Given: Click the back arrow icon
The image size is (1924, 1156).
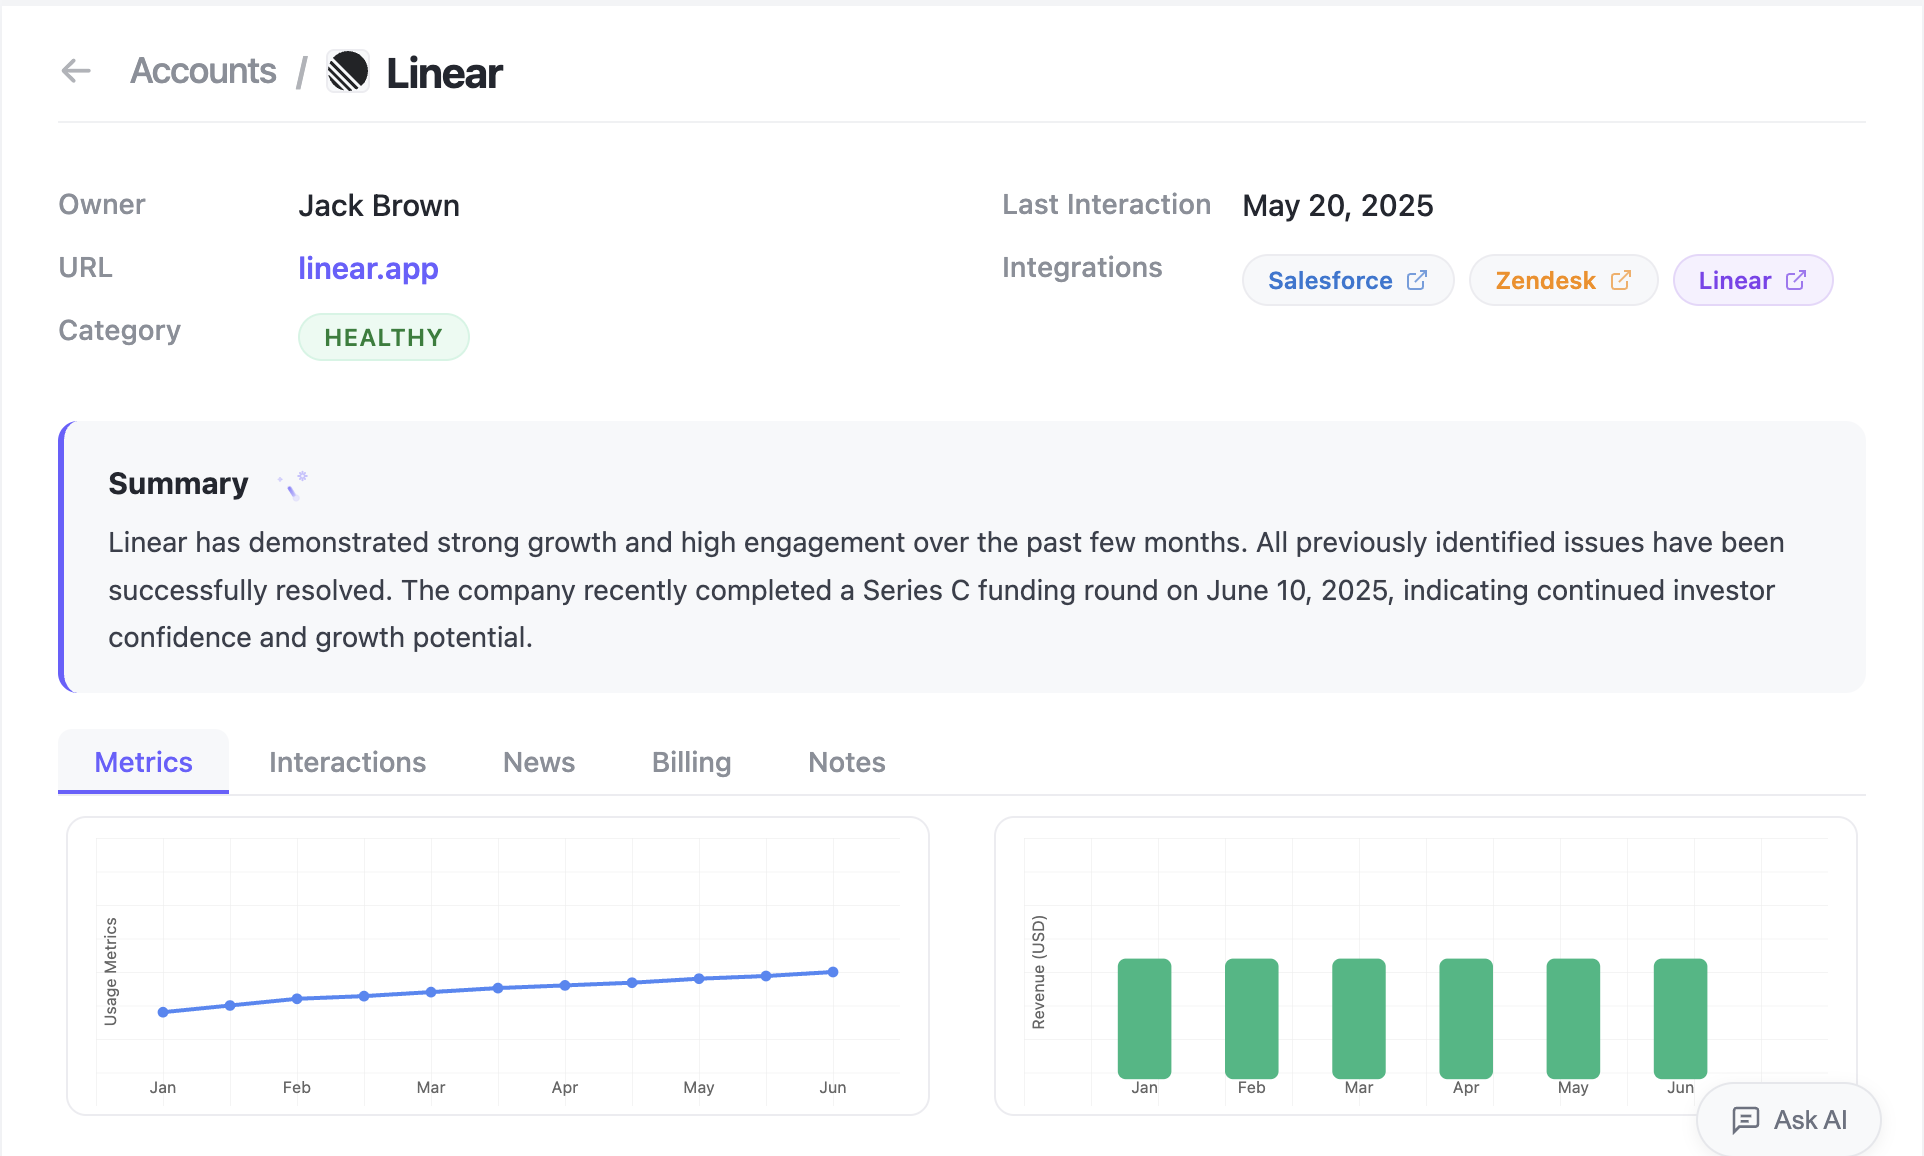Looking at the screenshot, I should (x=76, y=71).
